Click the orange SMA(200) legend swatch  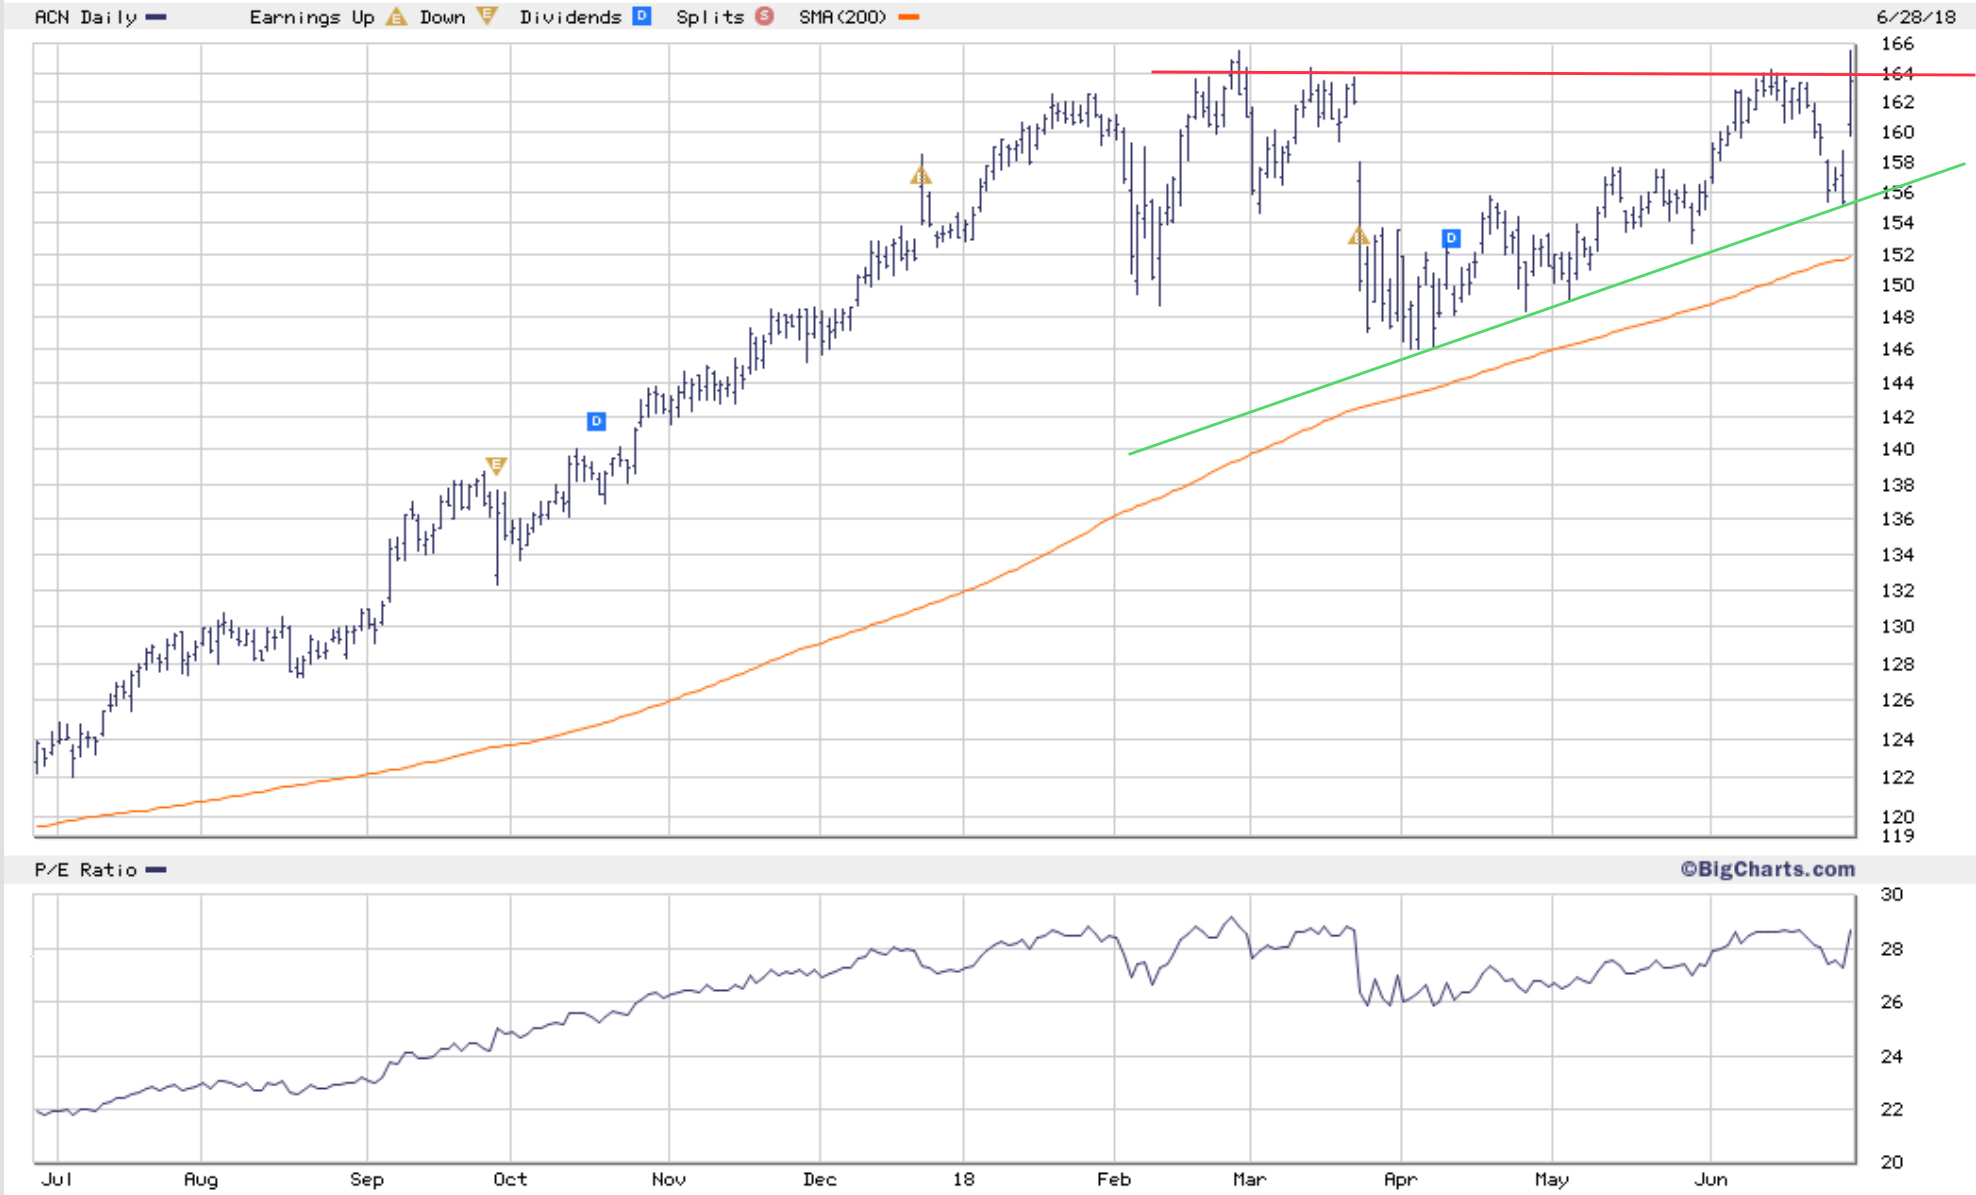point(909,17)
